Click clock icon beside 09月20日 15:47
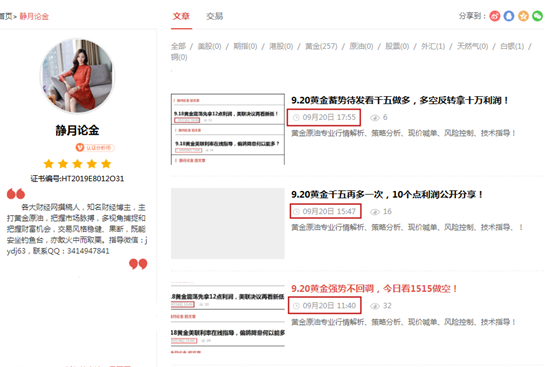The height and width of the screenshot is (367, 550). [296, 212]
